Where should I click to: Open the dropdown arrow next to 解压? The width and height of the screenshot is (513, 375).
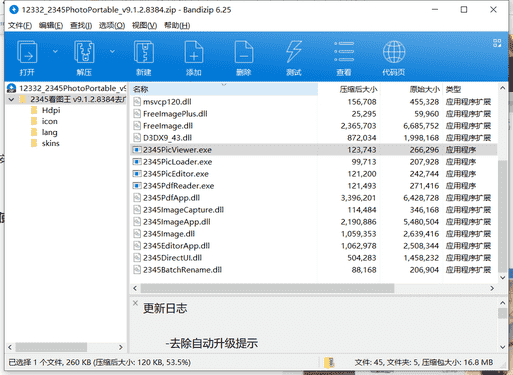[x=112, y=51]
